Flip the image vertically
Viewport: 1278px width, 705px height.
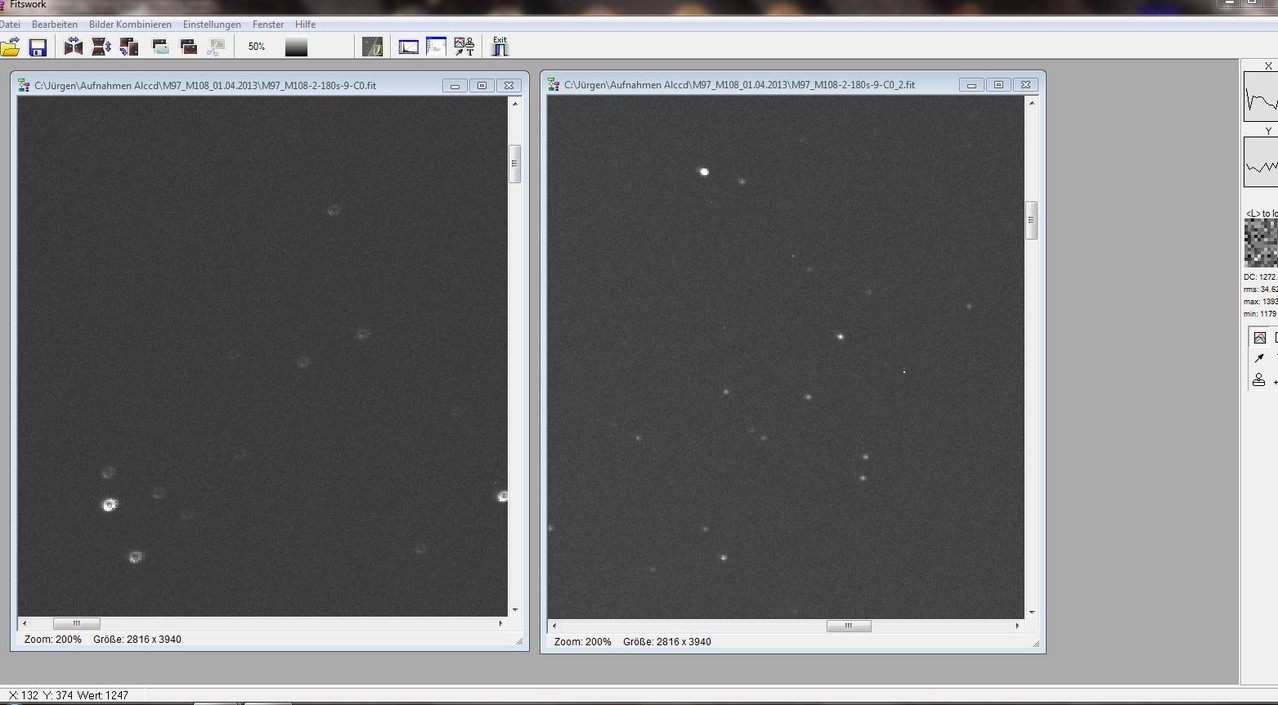pyautogui.click(x=98, y=46)
